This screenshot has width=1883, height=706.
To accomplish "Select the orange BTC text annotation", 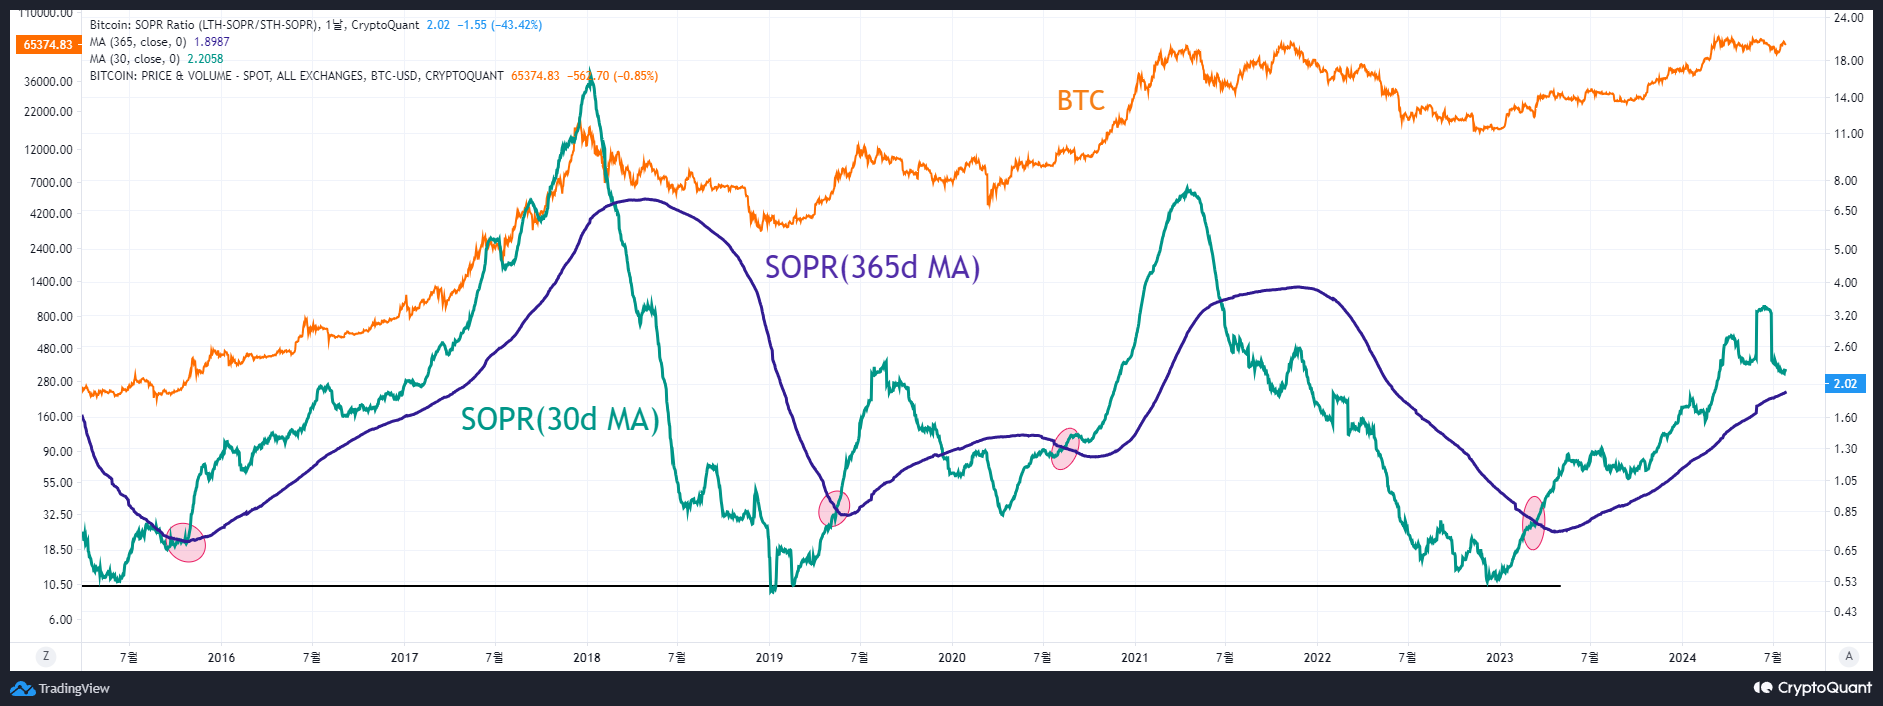I will click(x=1080, y=100).
